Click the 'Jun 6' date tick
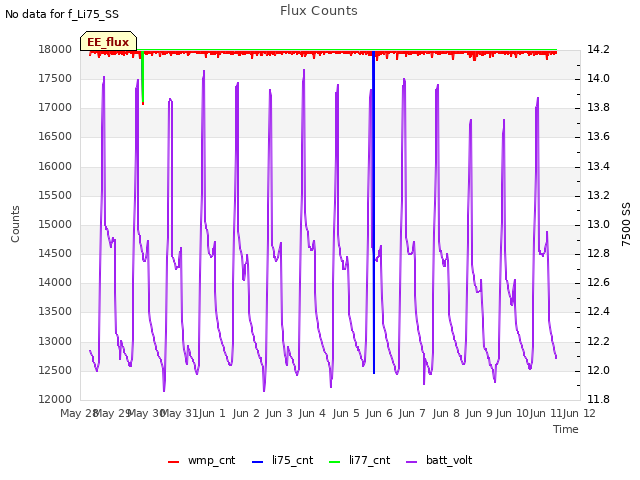Image resolution: width=640 pixels, height=480 pixels. pos(379,413)
